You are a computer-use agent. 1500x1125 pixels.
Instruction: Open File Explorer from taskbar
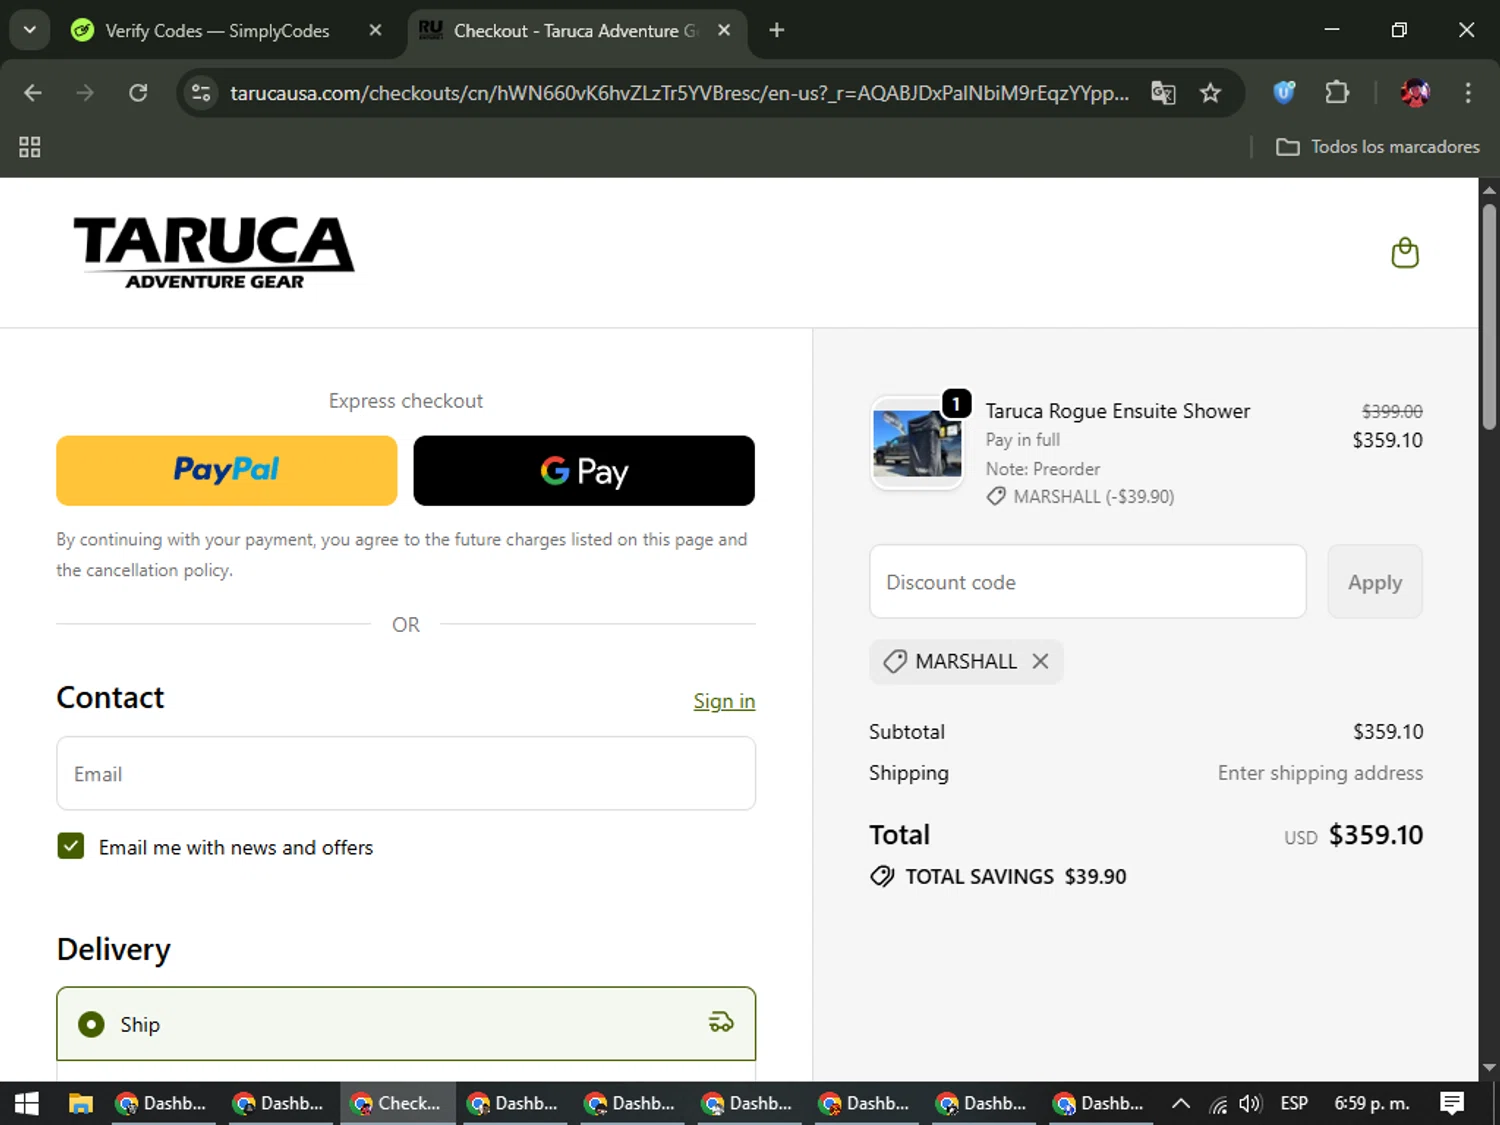pyautogui.click(x=80, y=1103)
